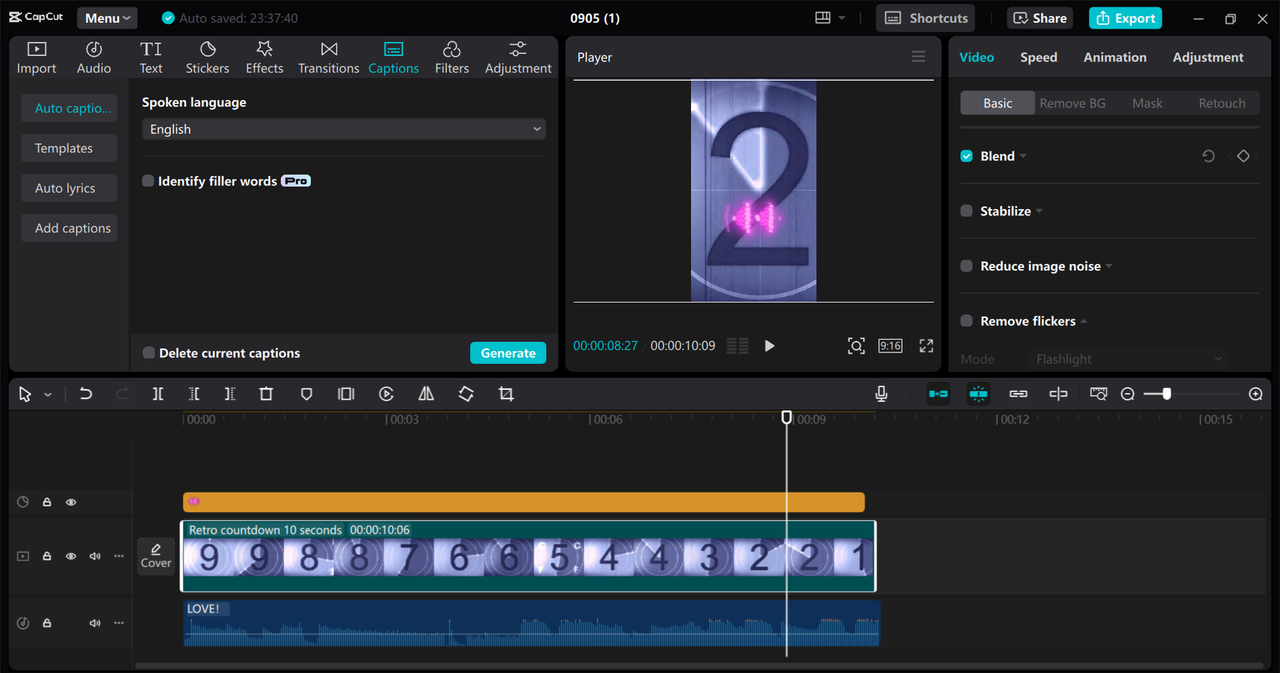Click the Delete left (trim start) tool
Screen dimensions: 1280x673
(x=194, y=394)
